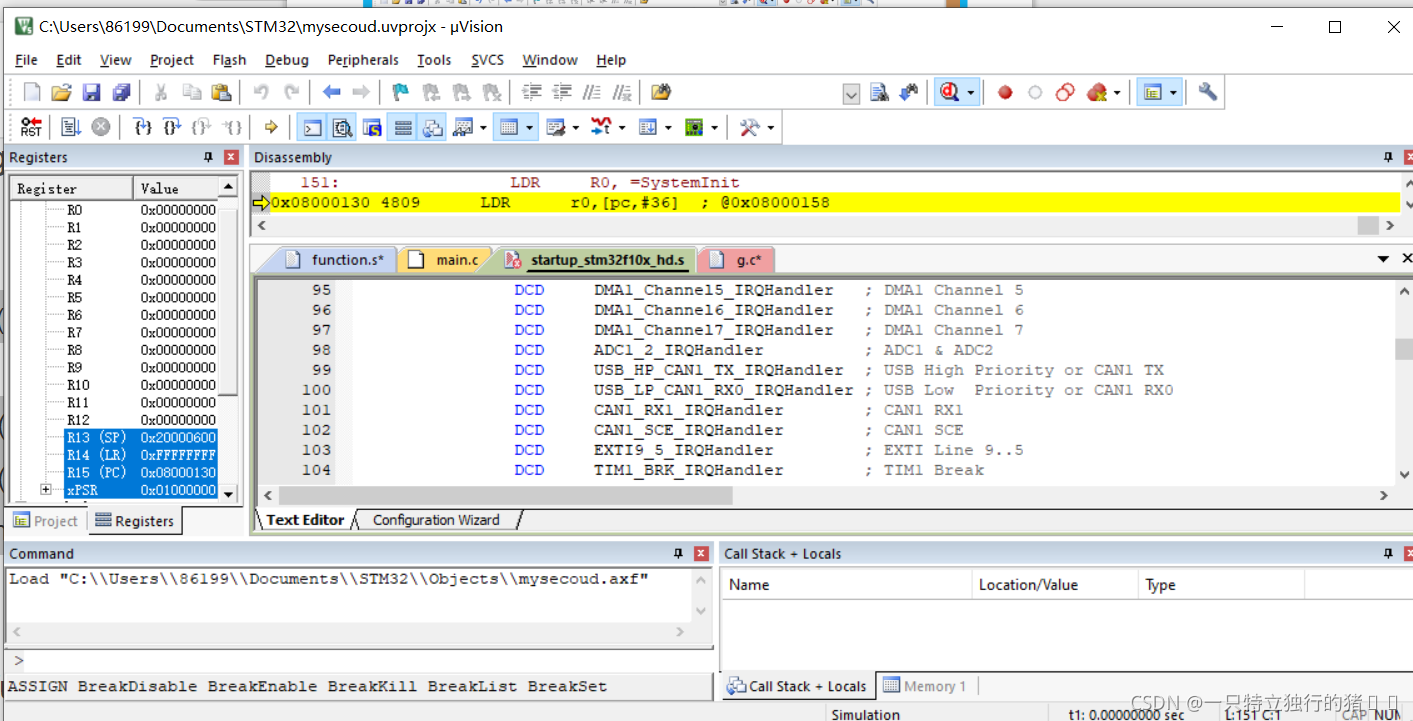The height and width of the screenshot is (721, 1413).
Task: Click the editor horizontal scrollbar thumb
Action: (505, 496)
